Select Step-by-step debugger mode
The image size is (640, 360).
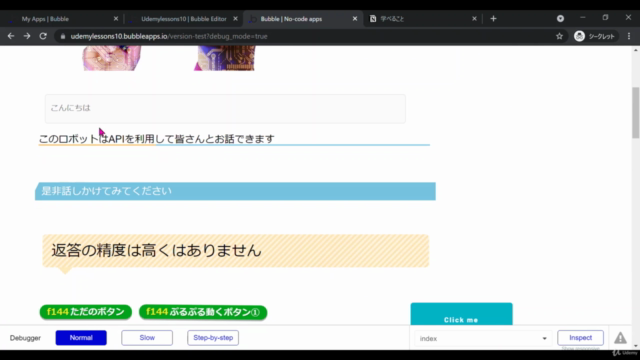[x=213, y=338]
